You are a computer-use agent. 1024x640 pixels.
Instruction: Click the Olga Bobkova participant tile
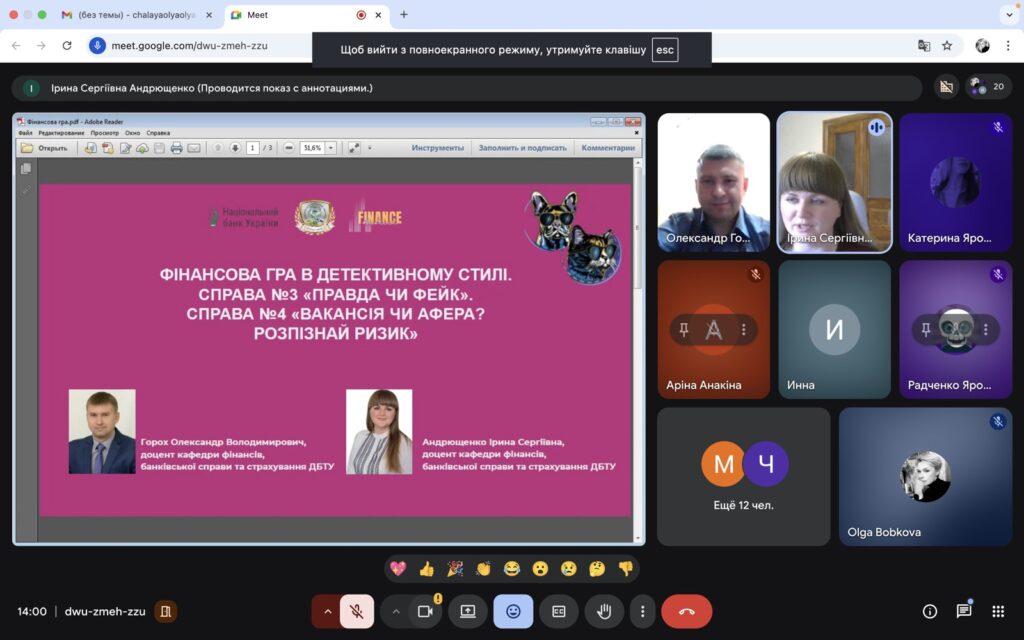click(x=925, y=477)
